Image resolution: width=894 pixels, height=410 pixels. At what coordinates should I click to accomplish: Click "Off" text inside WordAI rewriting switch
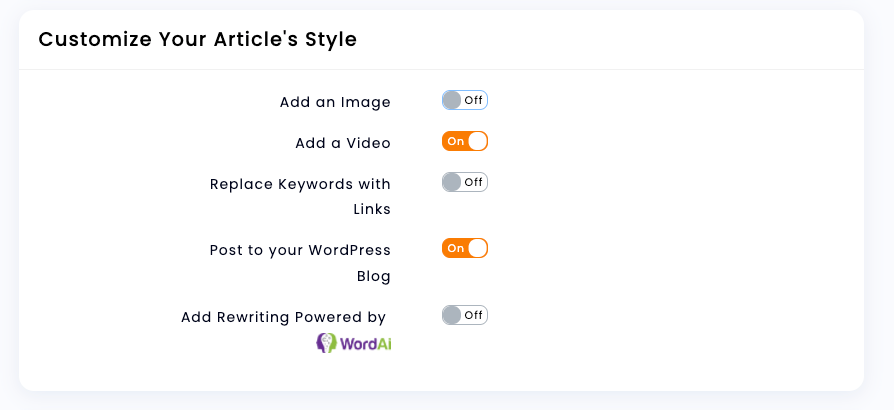(473, 315)
